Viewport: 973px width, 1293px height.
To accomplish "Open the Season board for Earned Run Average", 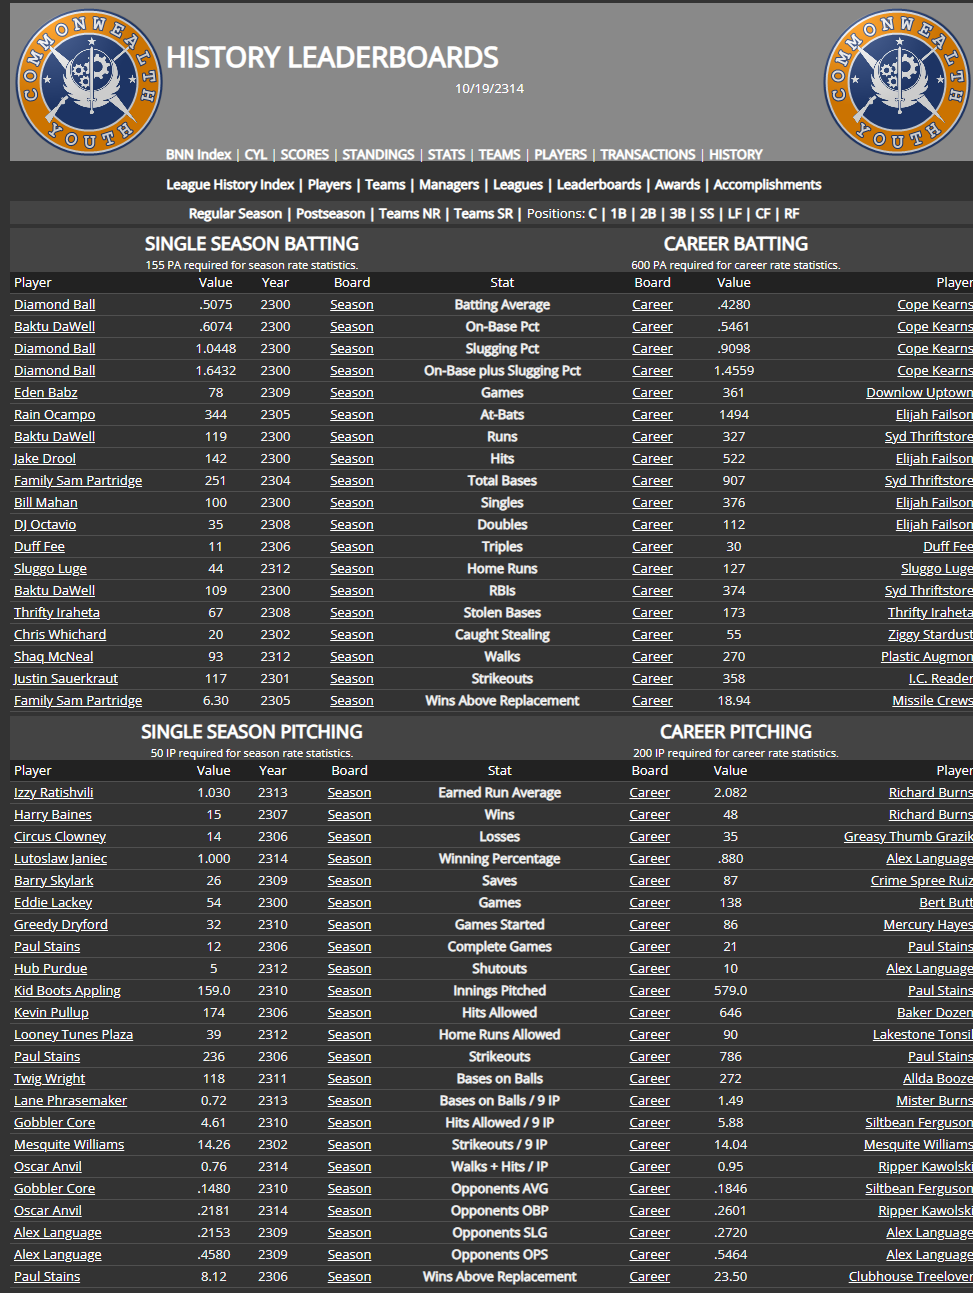I will pyautogui.click(x=349, y=793).
